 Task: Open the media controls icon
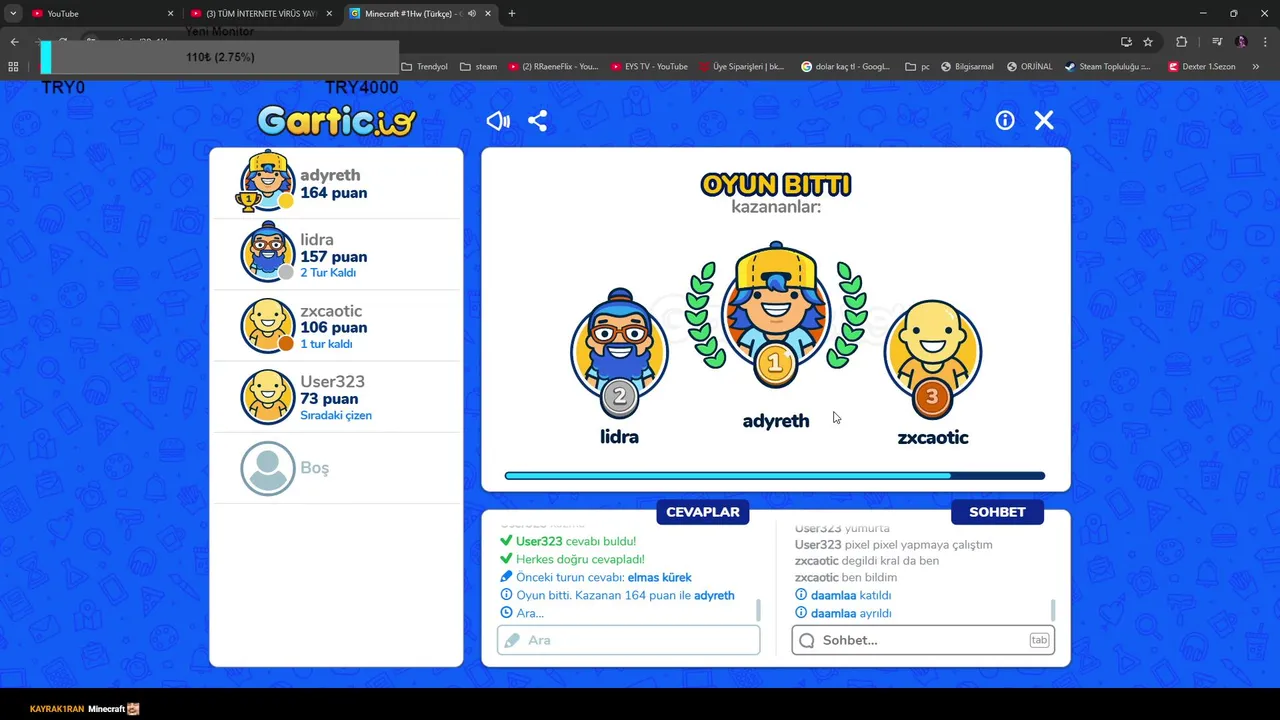[x=1217, y=42]
